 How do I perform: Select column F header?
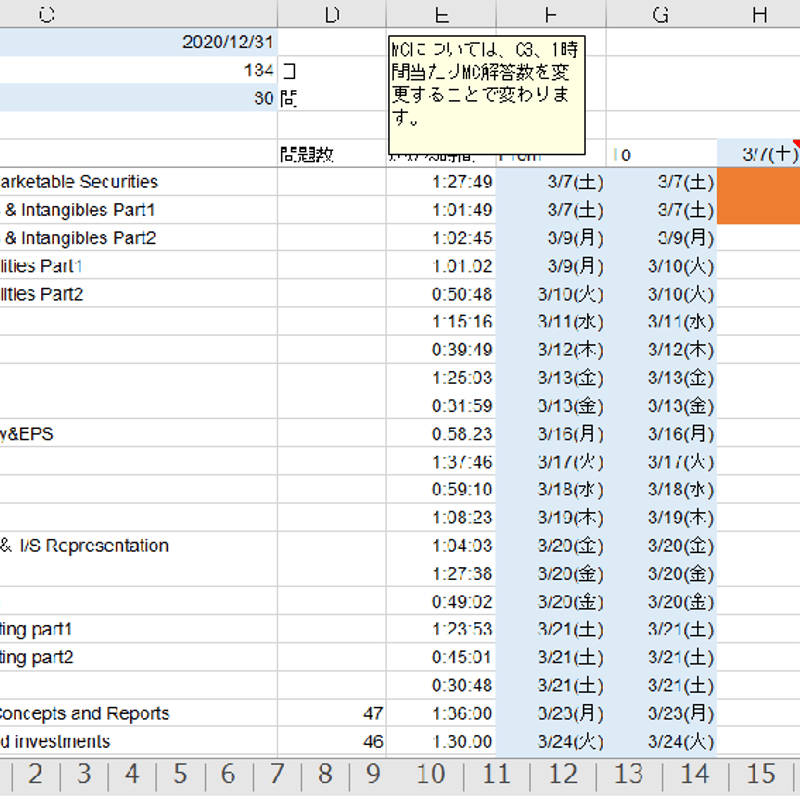coord(551,14)
